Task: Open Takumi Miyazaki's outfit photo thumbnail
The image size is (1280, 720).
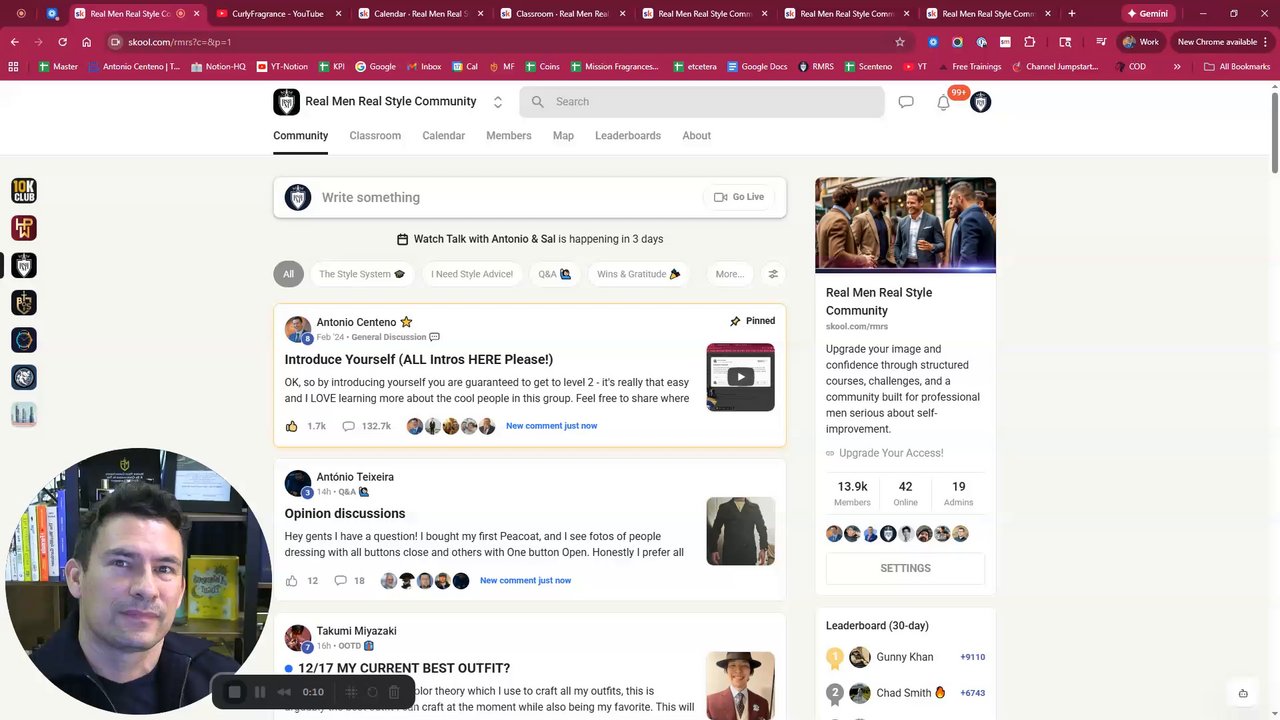Action: (740, 686)
